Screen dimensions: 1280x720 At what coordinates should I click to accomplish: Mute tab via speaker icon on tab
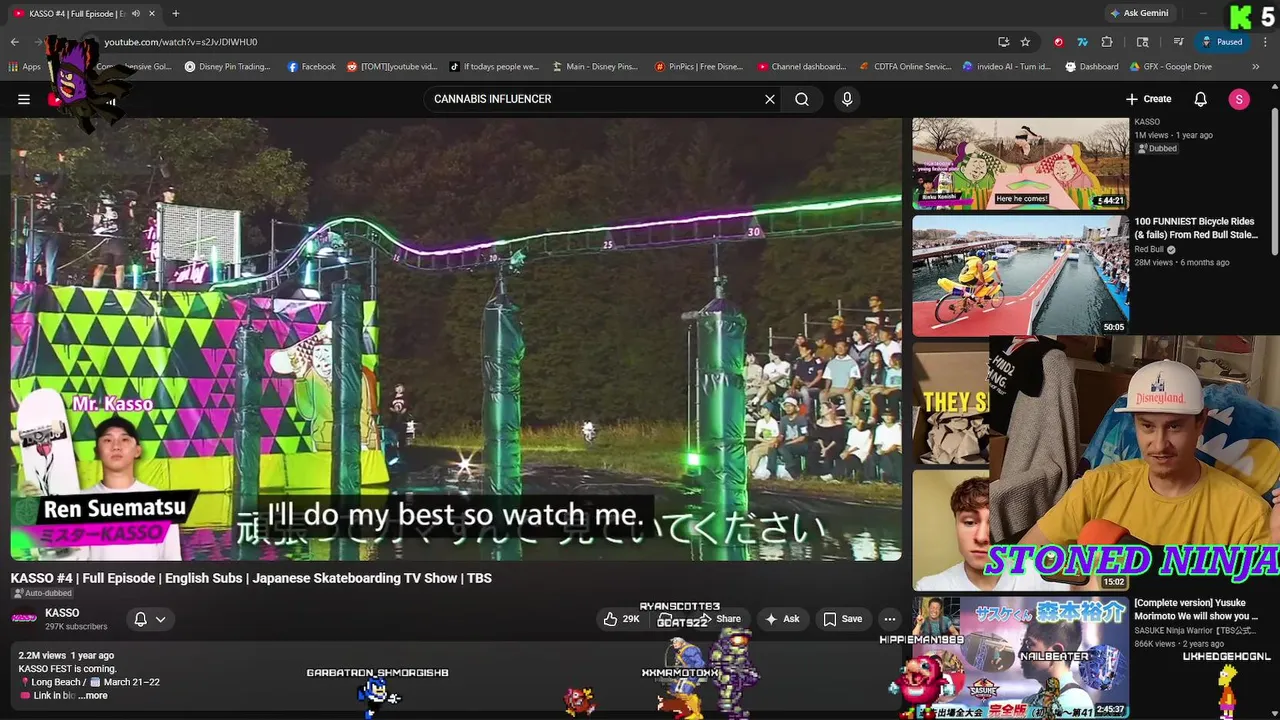pyautogui.click(x=135, y=13)
